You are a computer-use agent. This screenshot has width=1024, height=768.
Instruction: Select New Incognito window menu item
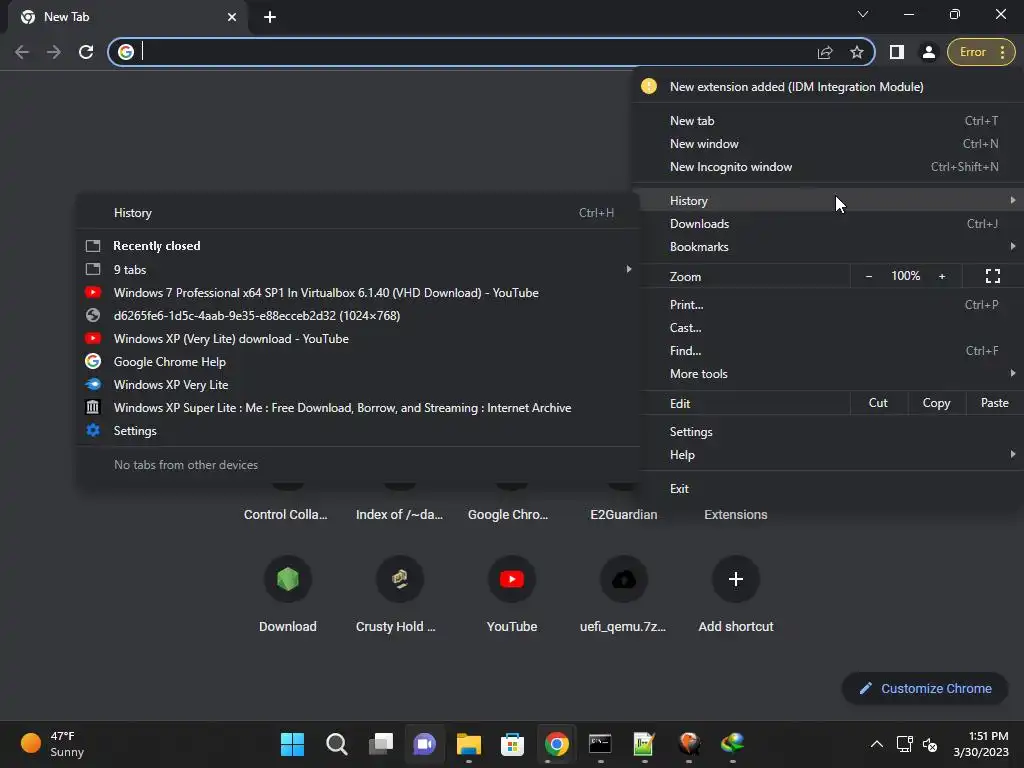tap(831, 167)
